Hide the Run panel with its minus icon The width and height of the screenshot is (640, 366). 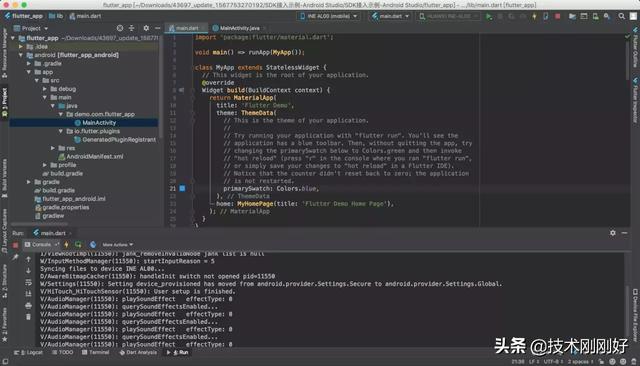point(624,233)
